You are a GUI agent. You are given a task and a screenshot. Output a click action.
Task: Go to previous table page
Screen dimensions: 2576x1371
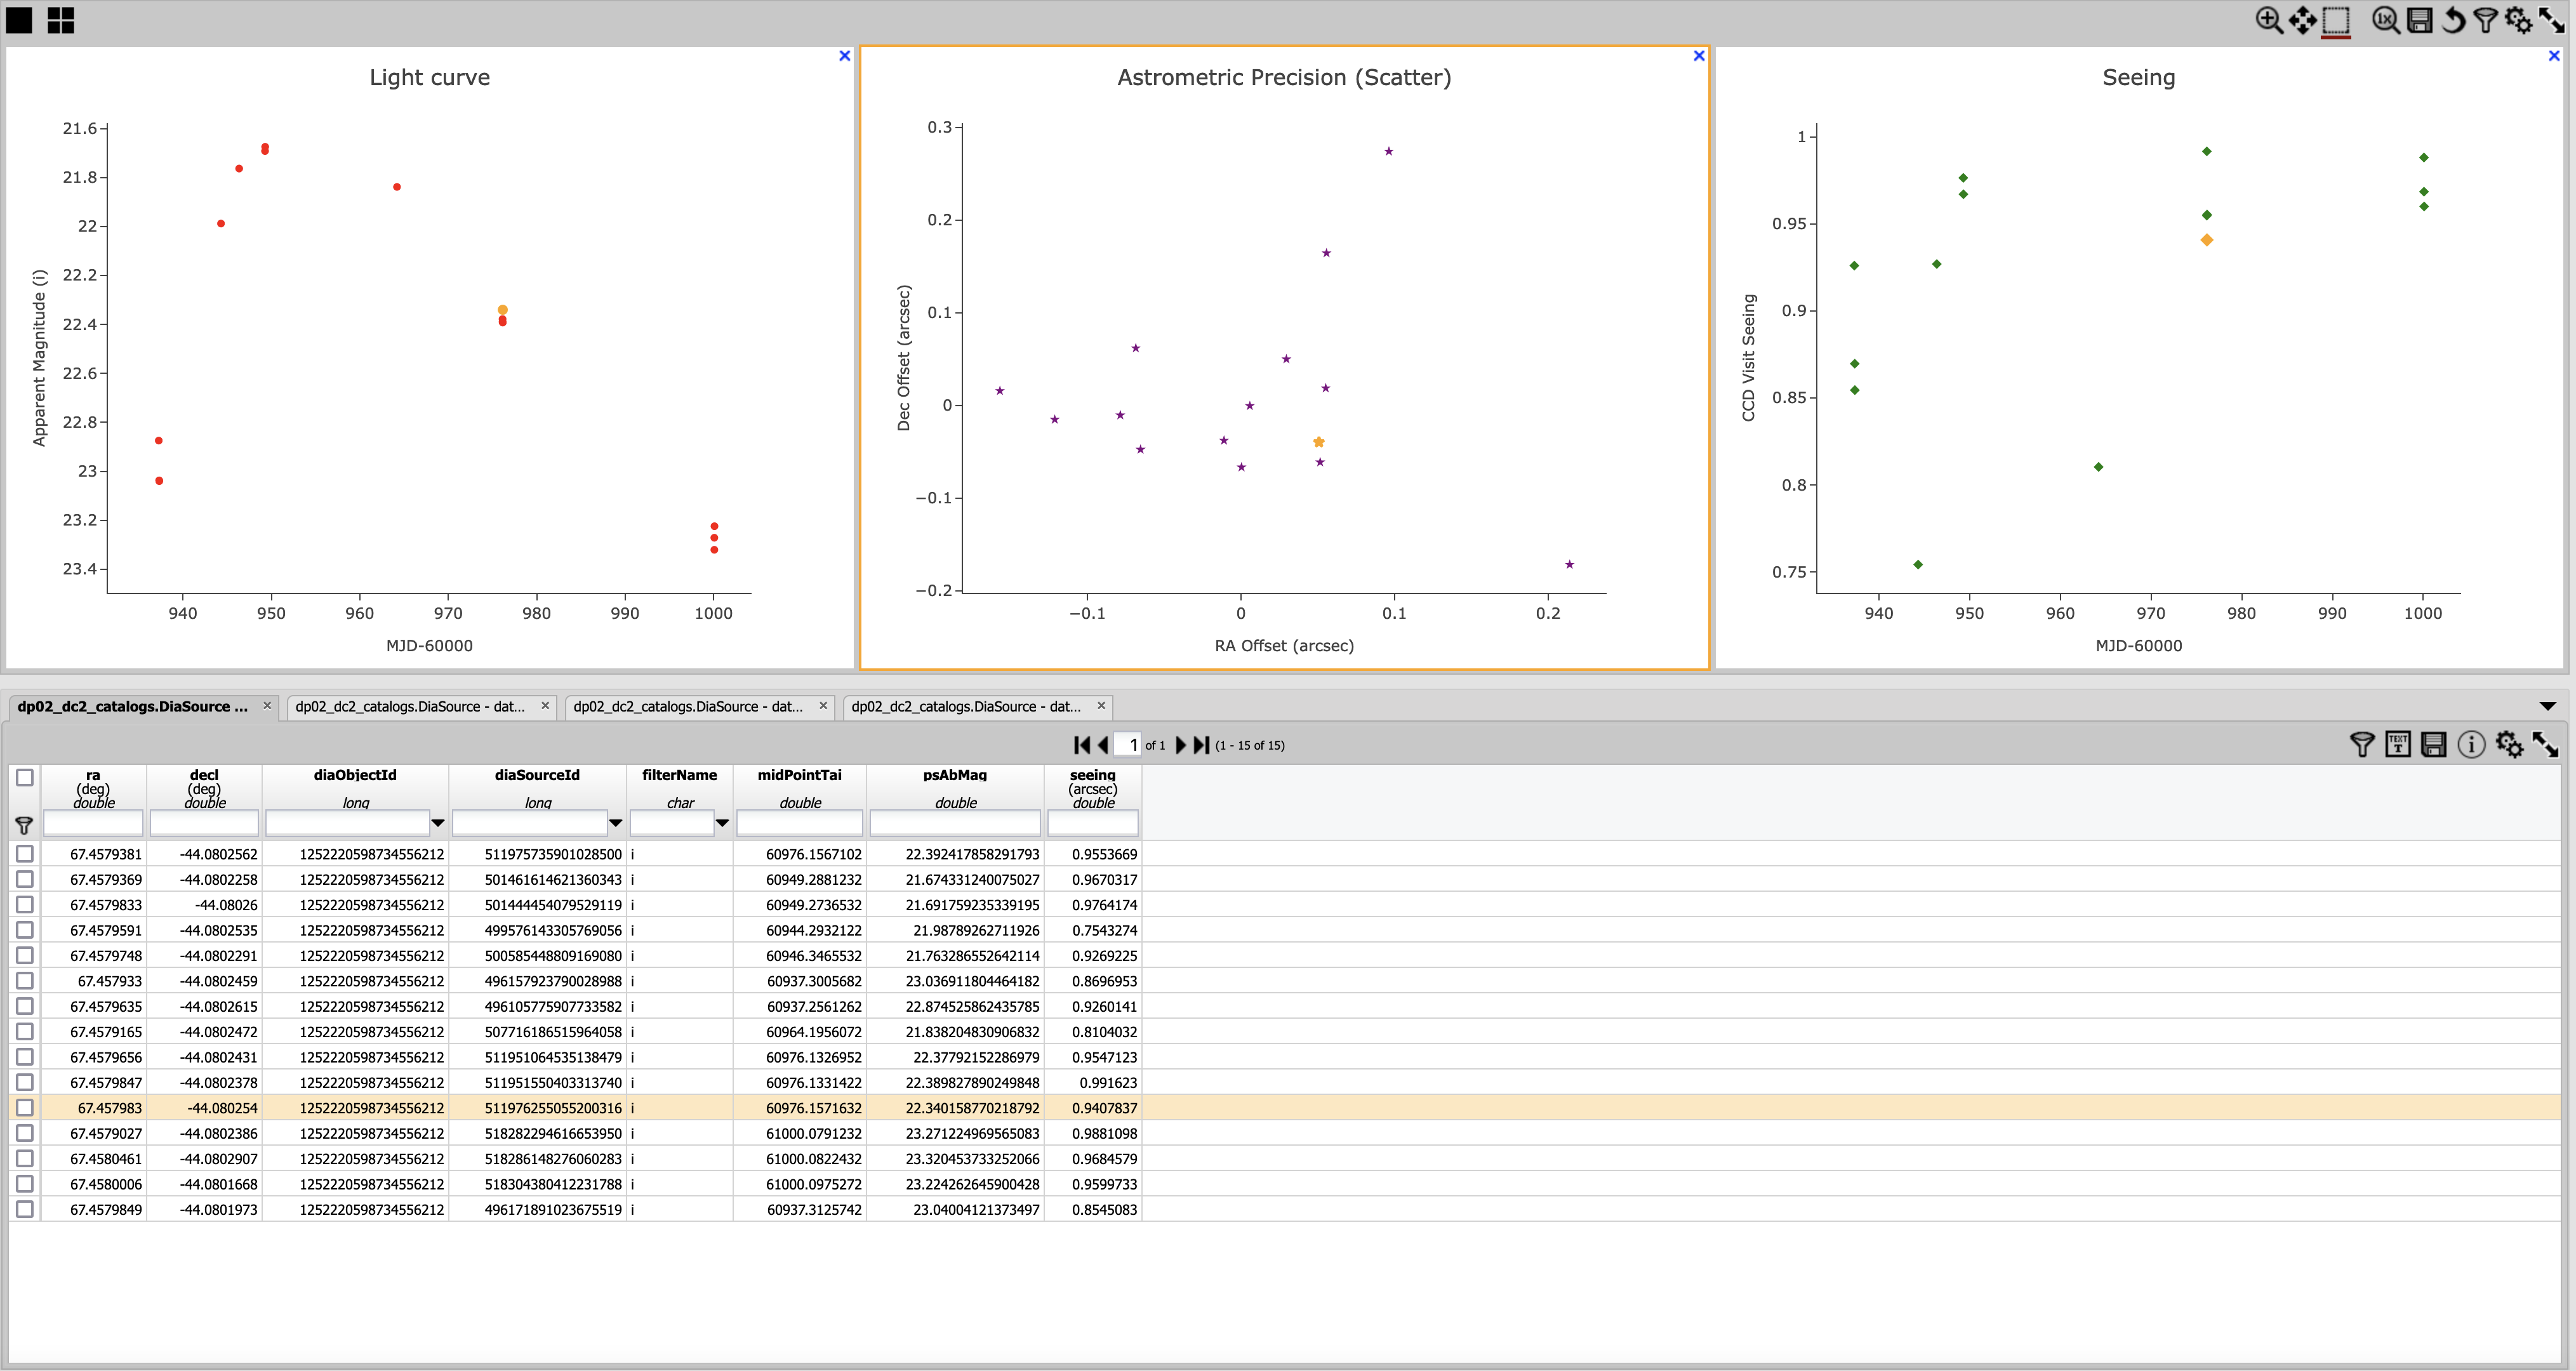1103,745
